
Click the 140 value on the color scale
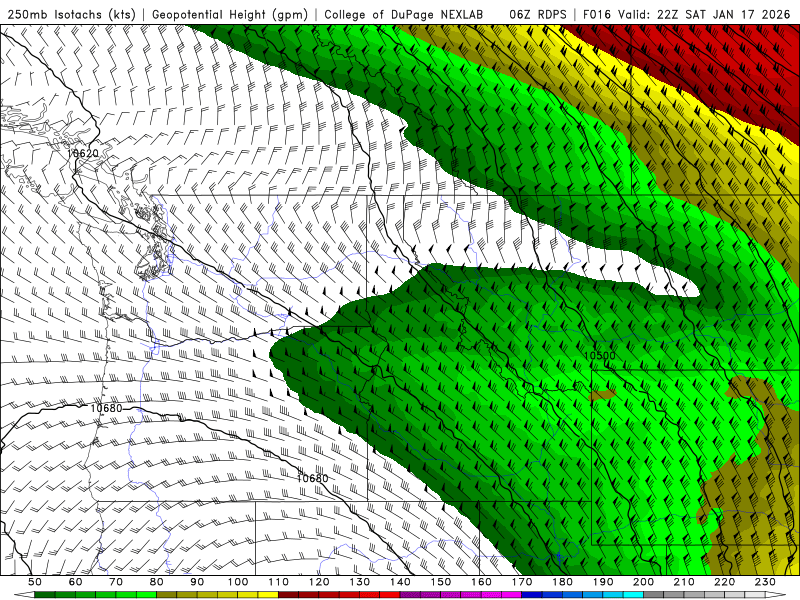tap(400, 582)
